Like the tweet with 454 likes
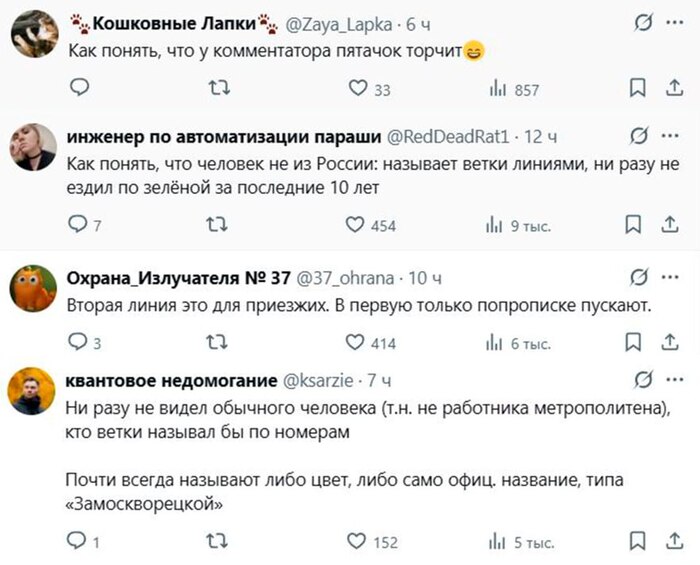Image resolution: width=700 pixels, height=565 pixels. pyautogui.click(x=355, y=226)
